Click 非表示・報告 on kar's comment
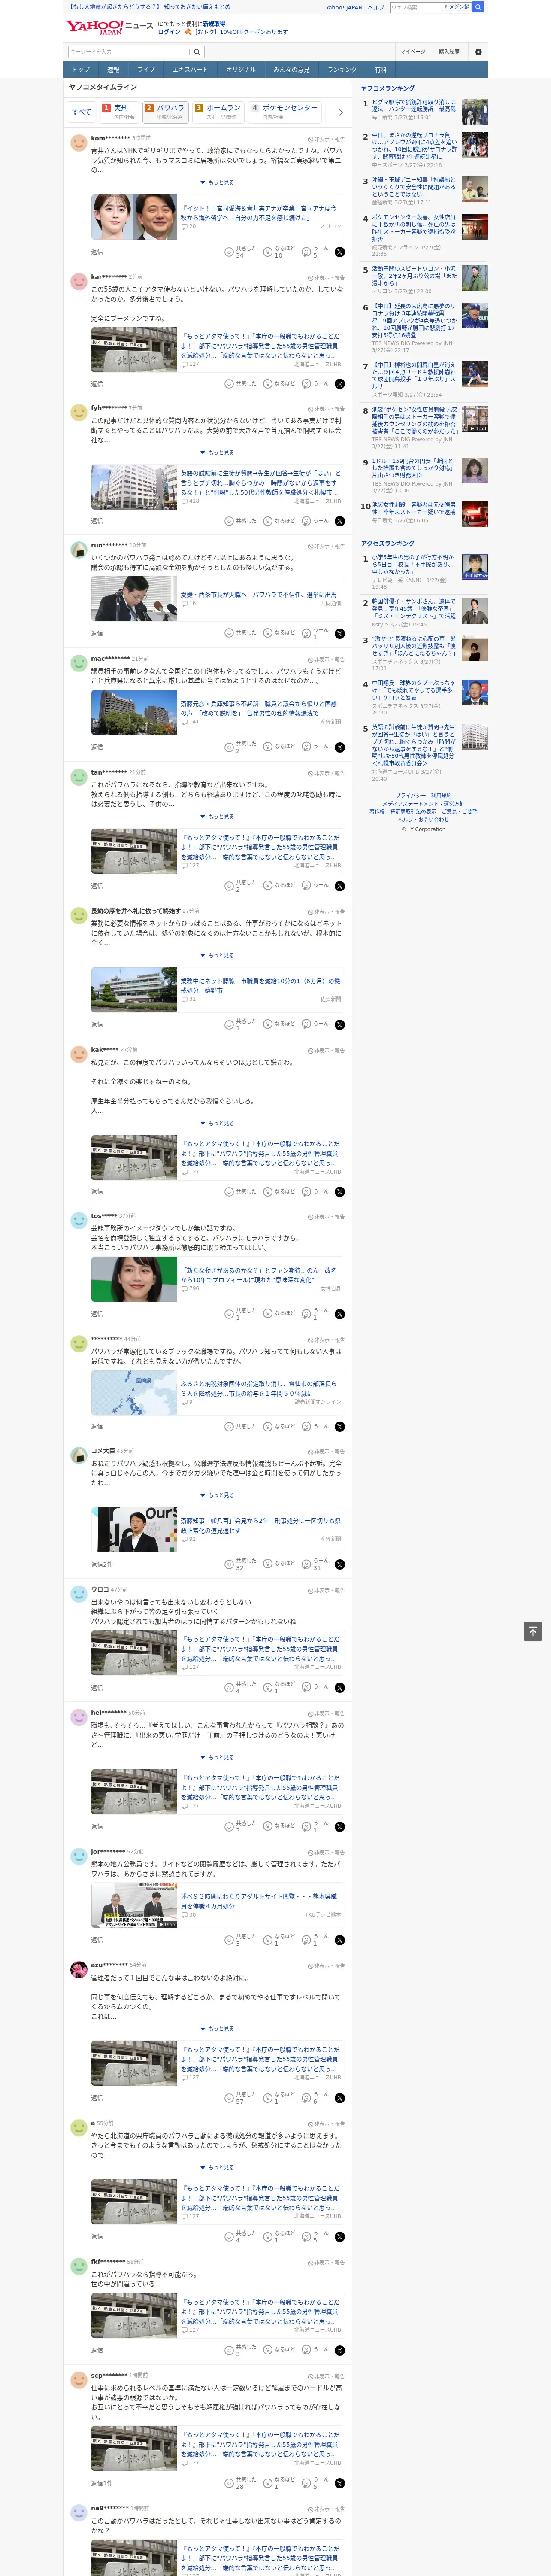 click(x=326, y=278)
